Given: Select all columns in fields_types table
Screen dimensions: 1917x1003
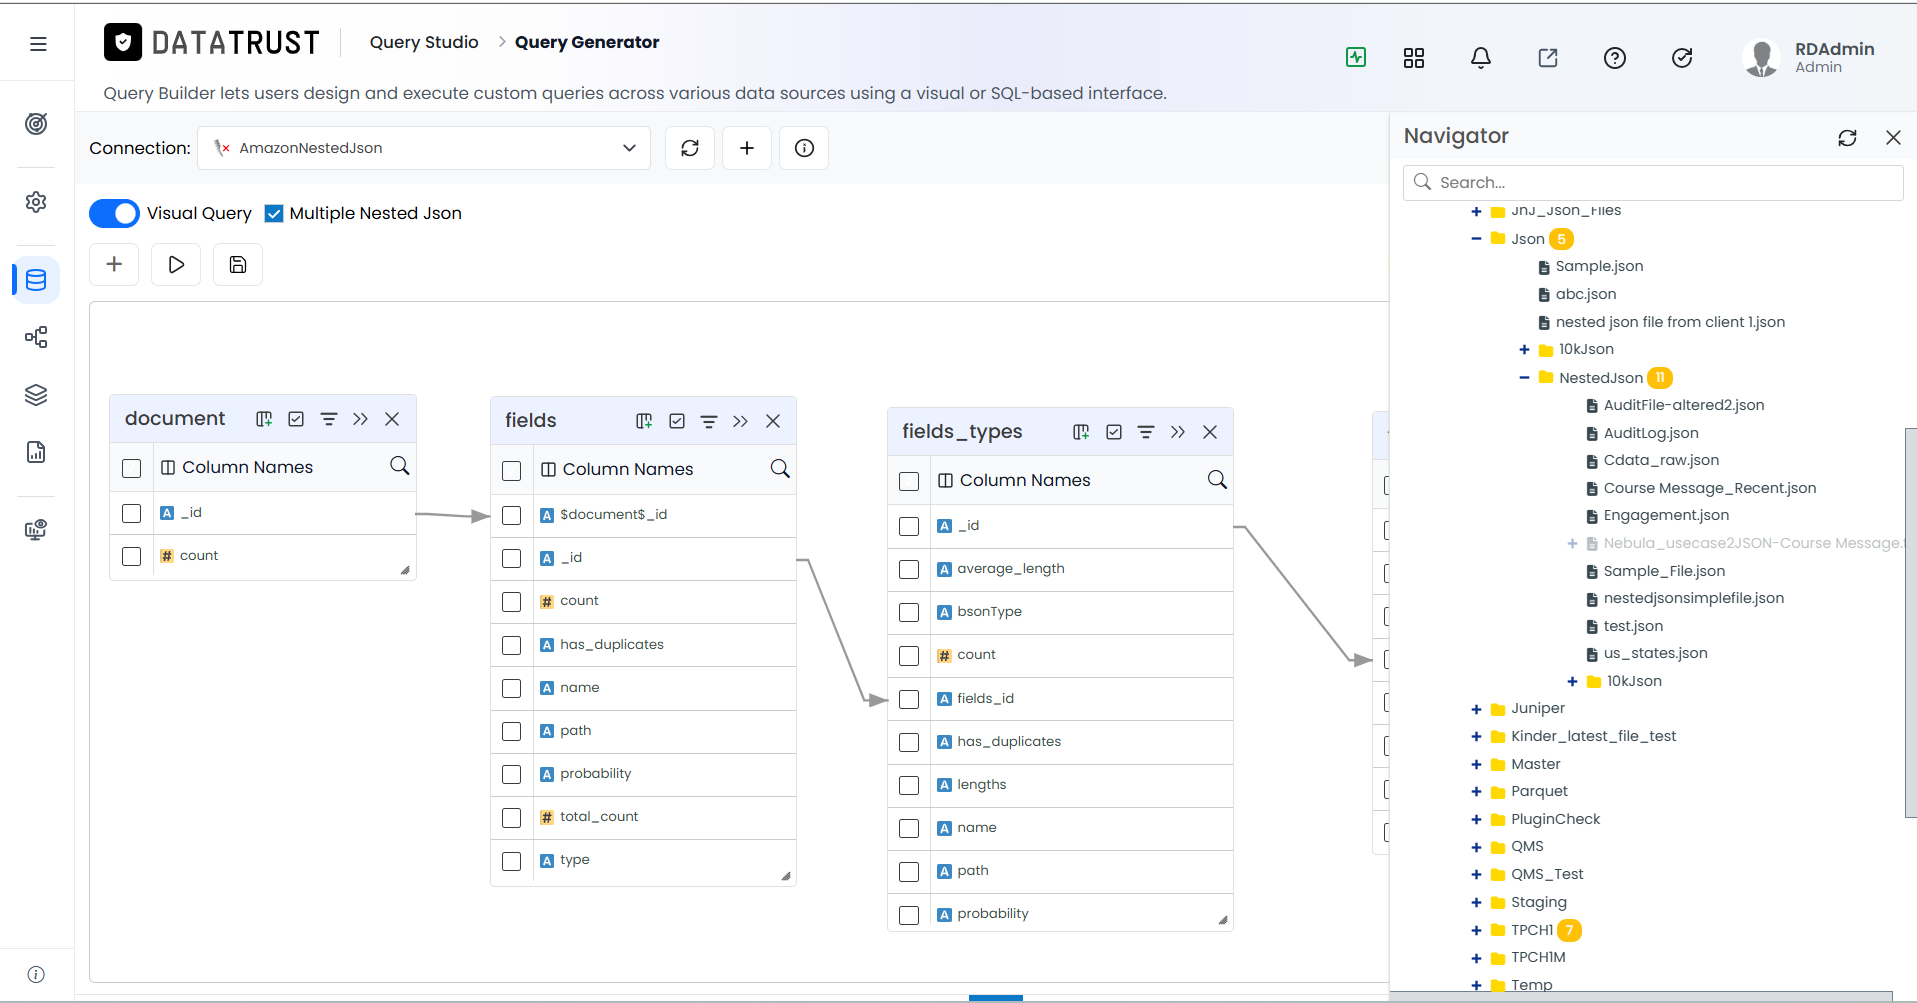Looking at the screenshot, I should [909, 481].
